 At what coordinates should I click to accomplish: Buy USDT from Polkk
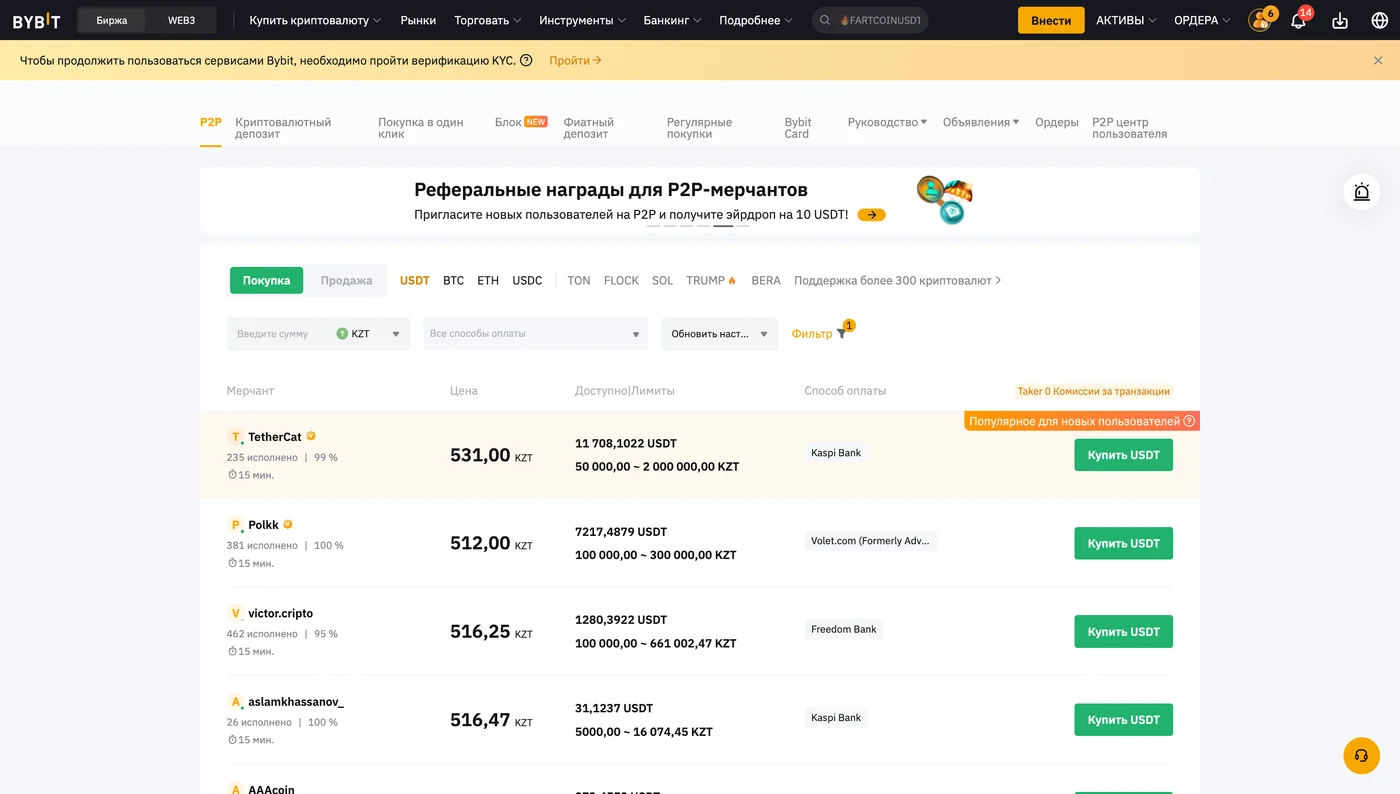pos(1124,543)
